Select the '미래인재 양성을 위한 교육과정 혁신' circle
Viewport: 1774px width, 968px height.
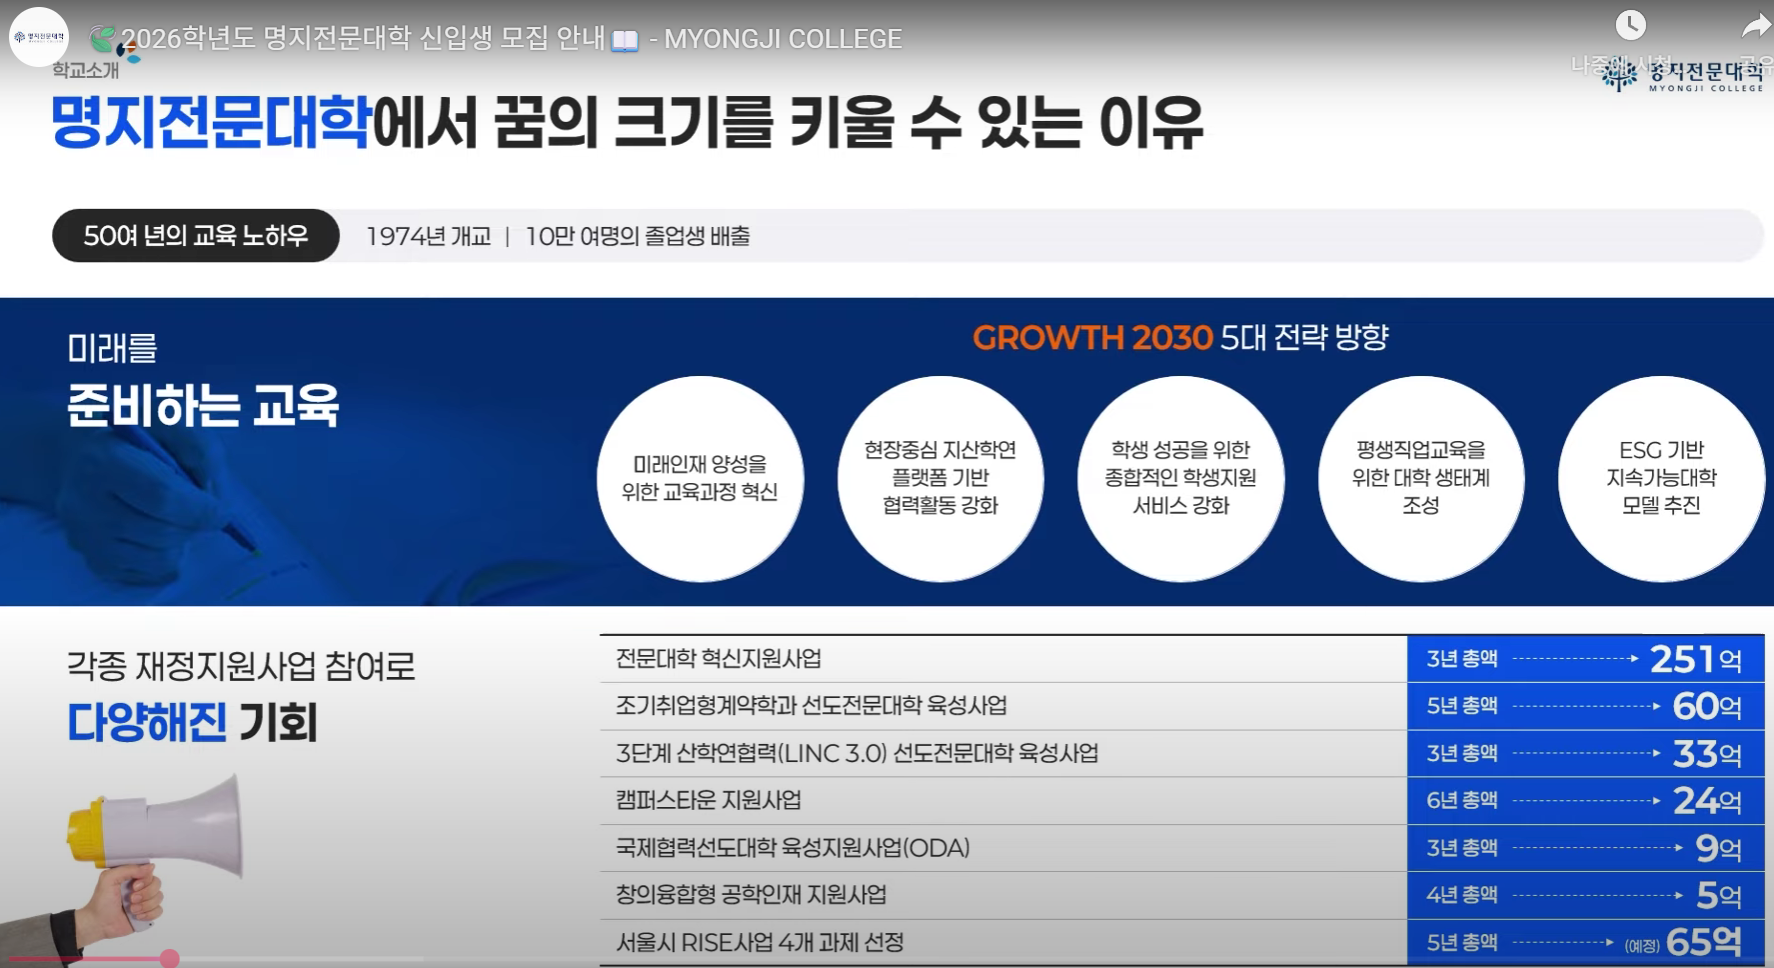click(x=700, y=478)
